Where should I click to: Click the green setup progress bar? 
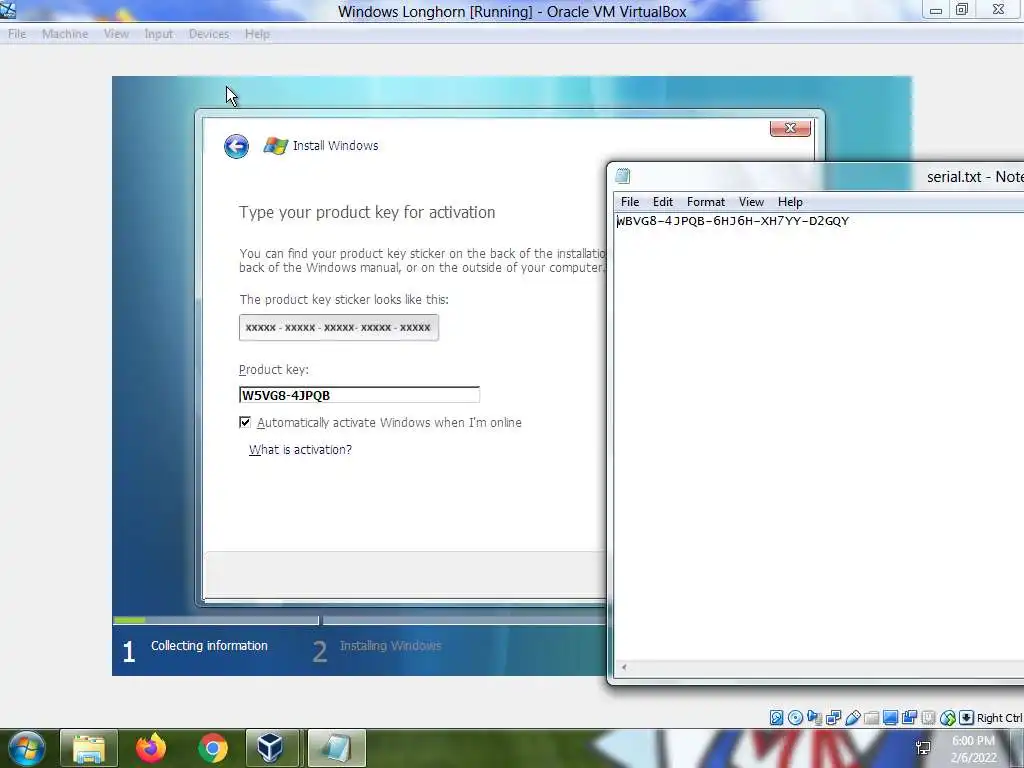(x=129, y=620)
